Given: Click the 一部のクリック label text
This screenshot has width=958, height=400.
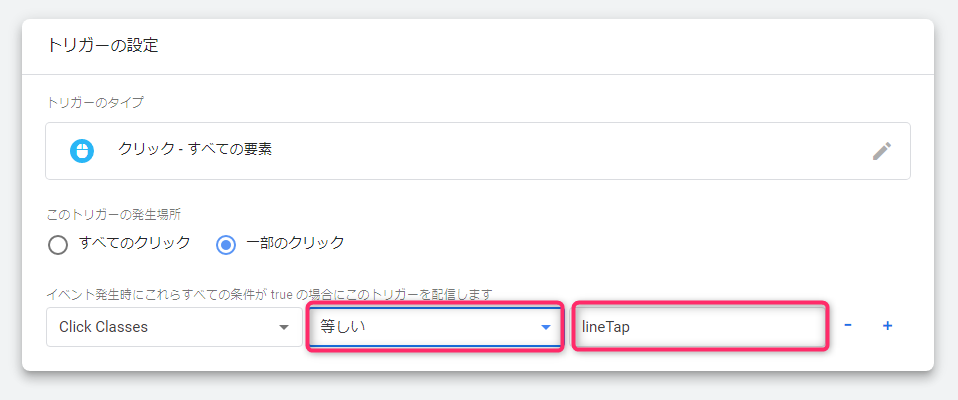Looking at the screenshot, I should 295,242.
